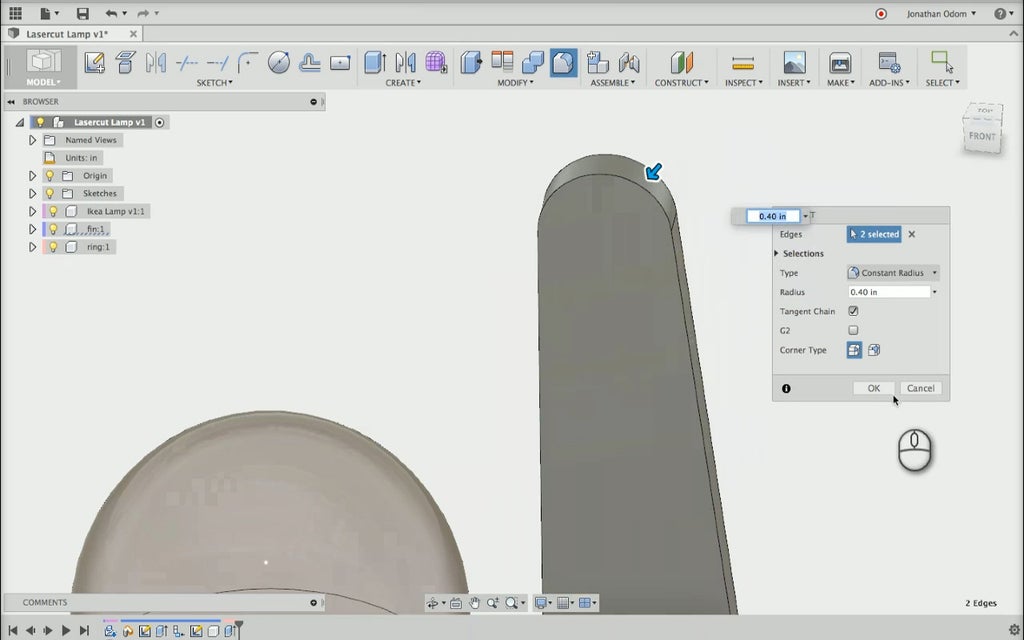Cancel the Fillet dialog
Screen dimensions: 1024x640
[921, 388]
